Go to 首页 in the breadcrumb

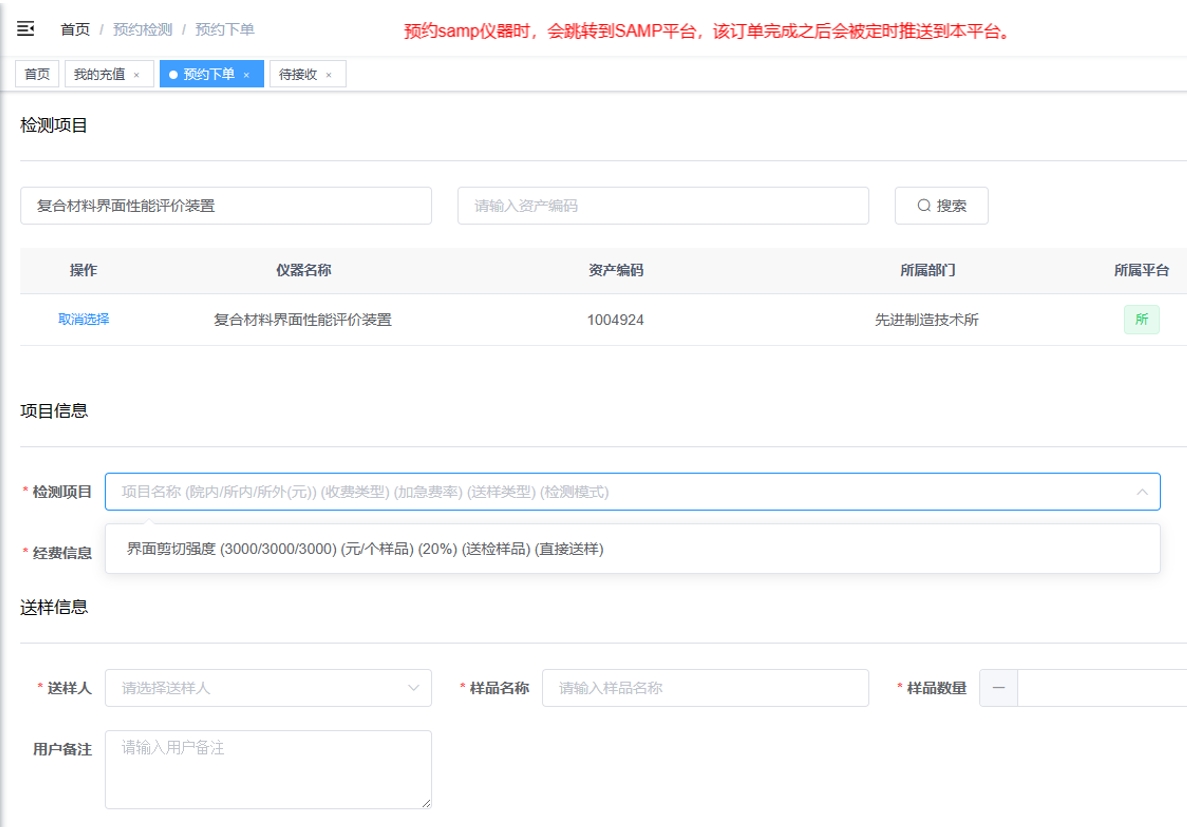tap(75, 30)
